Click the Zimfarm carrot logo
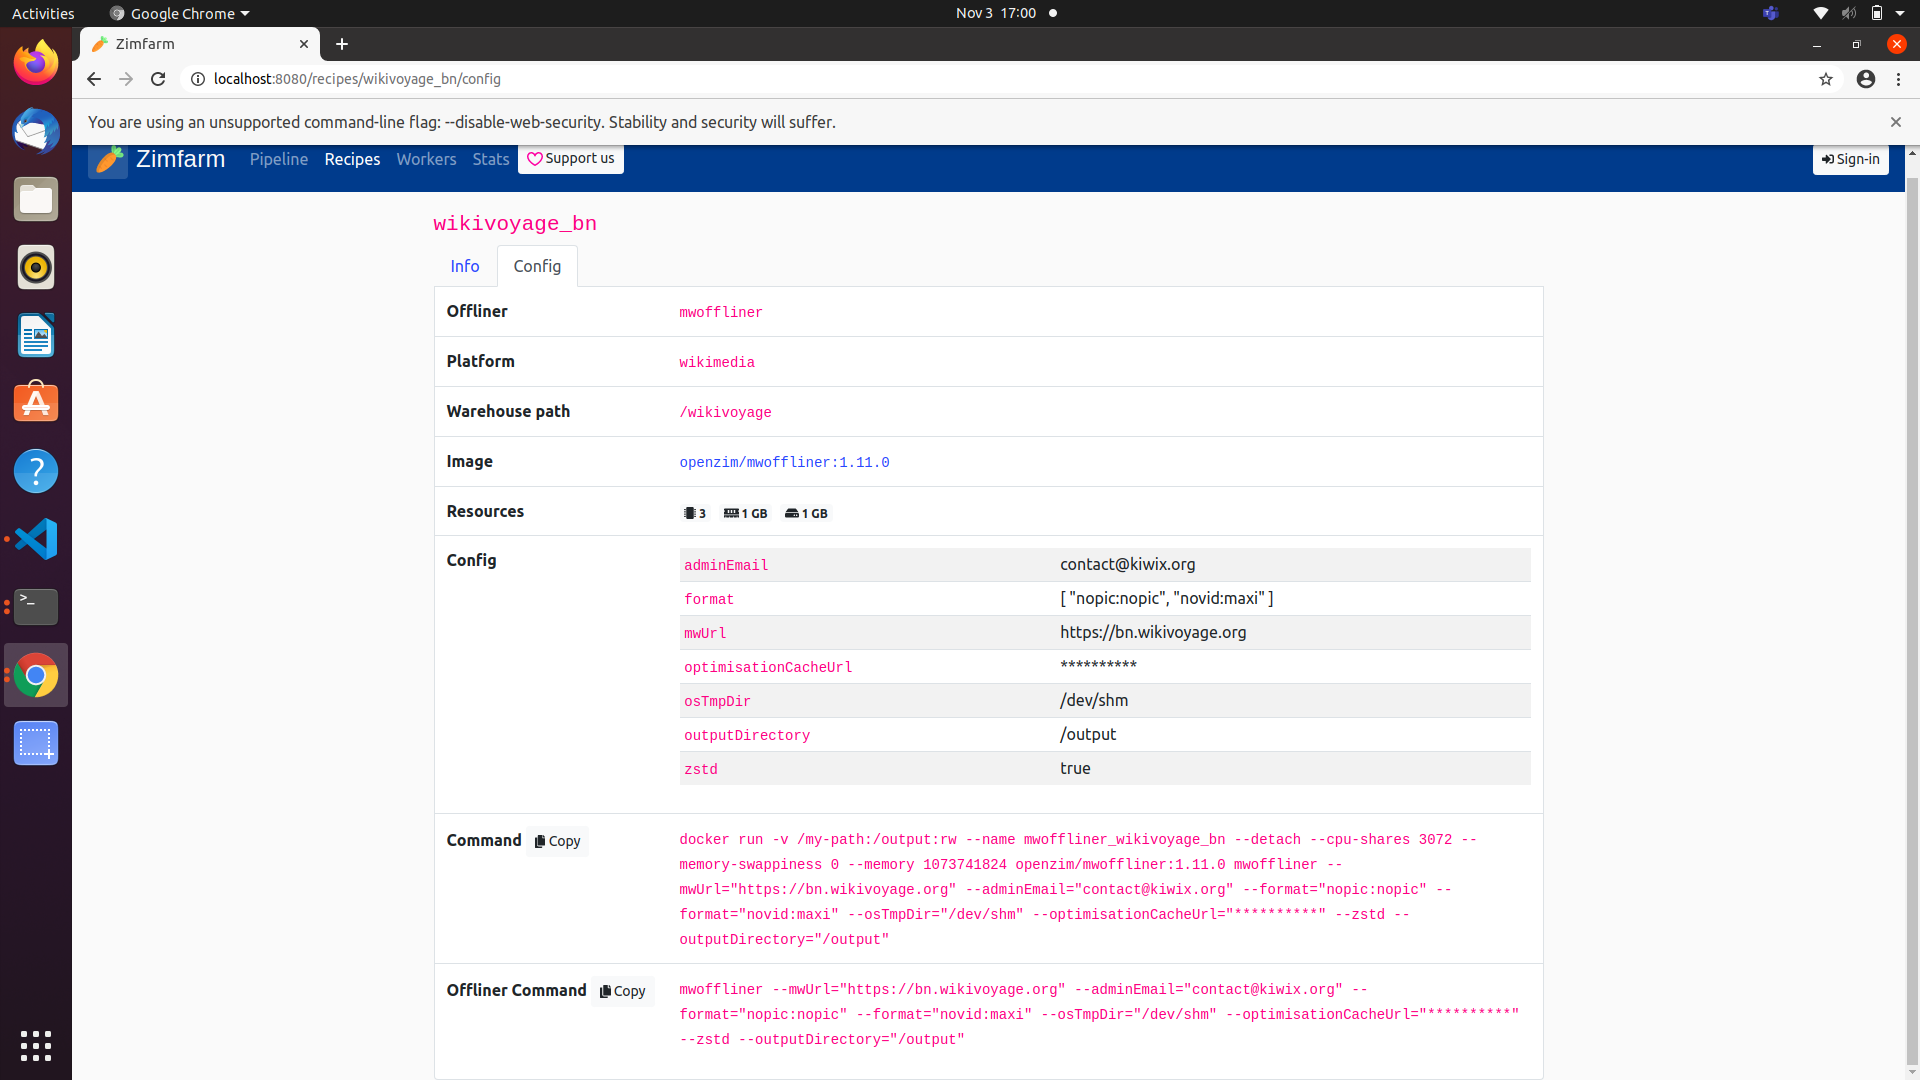The height and width of the screenshot is (1080, 1920). click(x=108, y=160)
